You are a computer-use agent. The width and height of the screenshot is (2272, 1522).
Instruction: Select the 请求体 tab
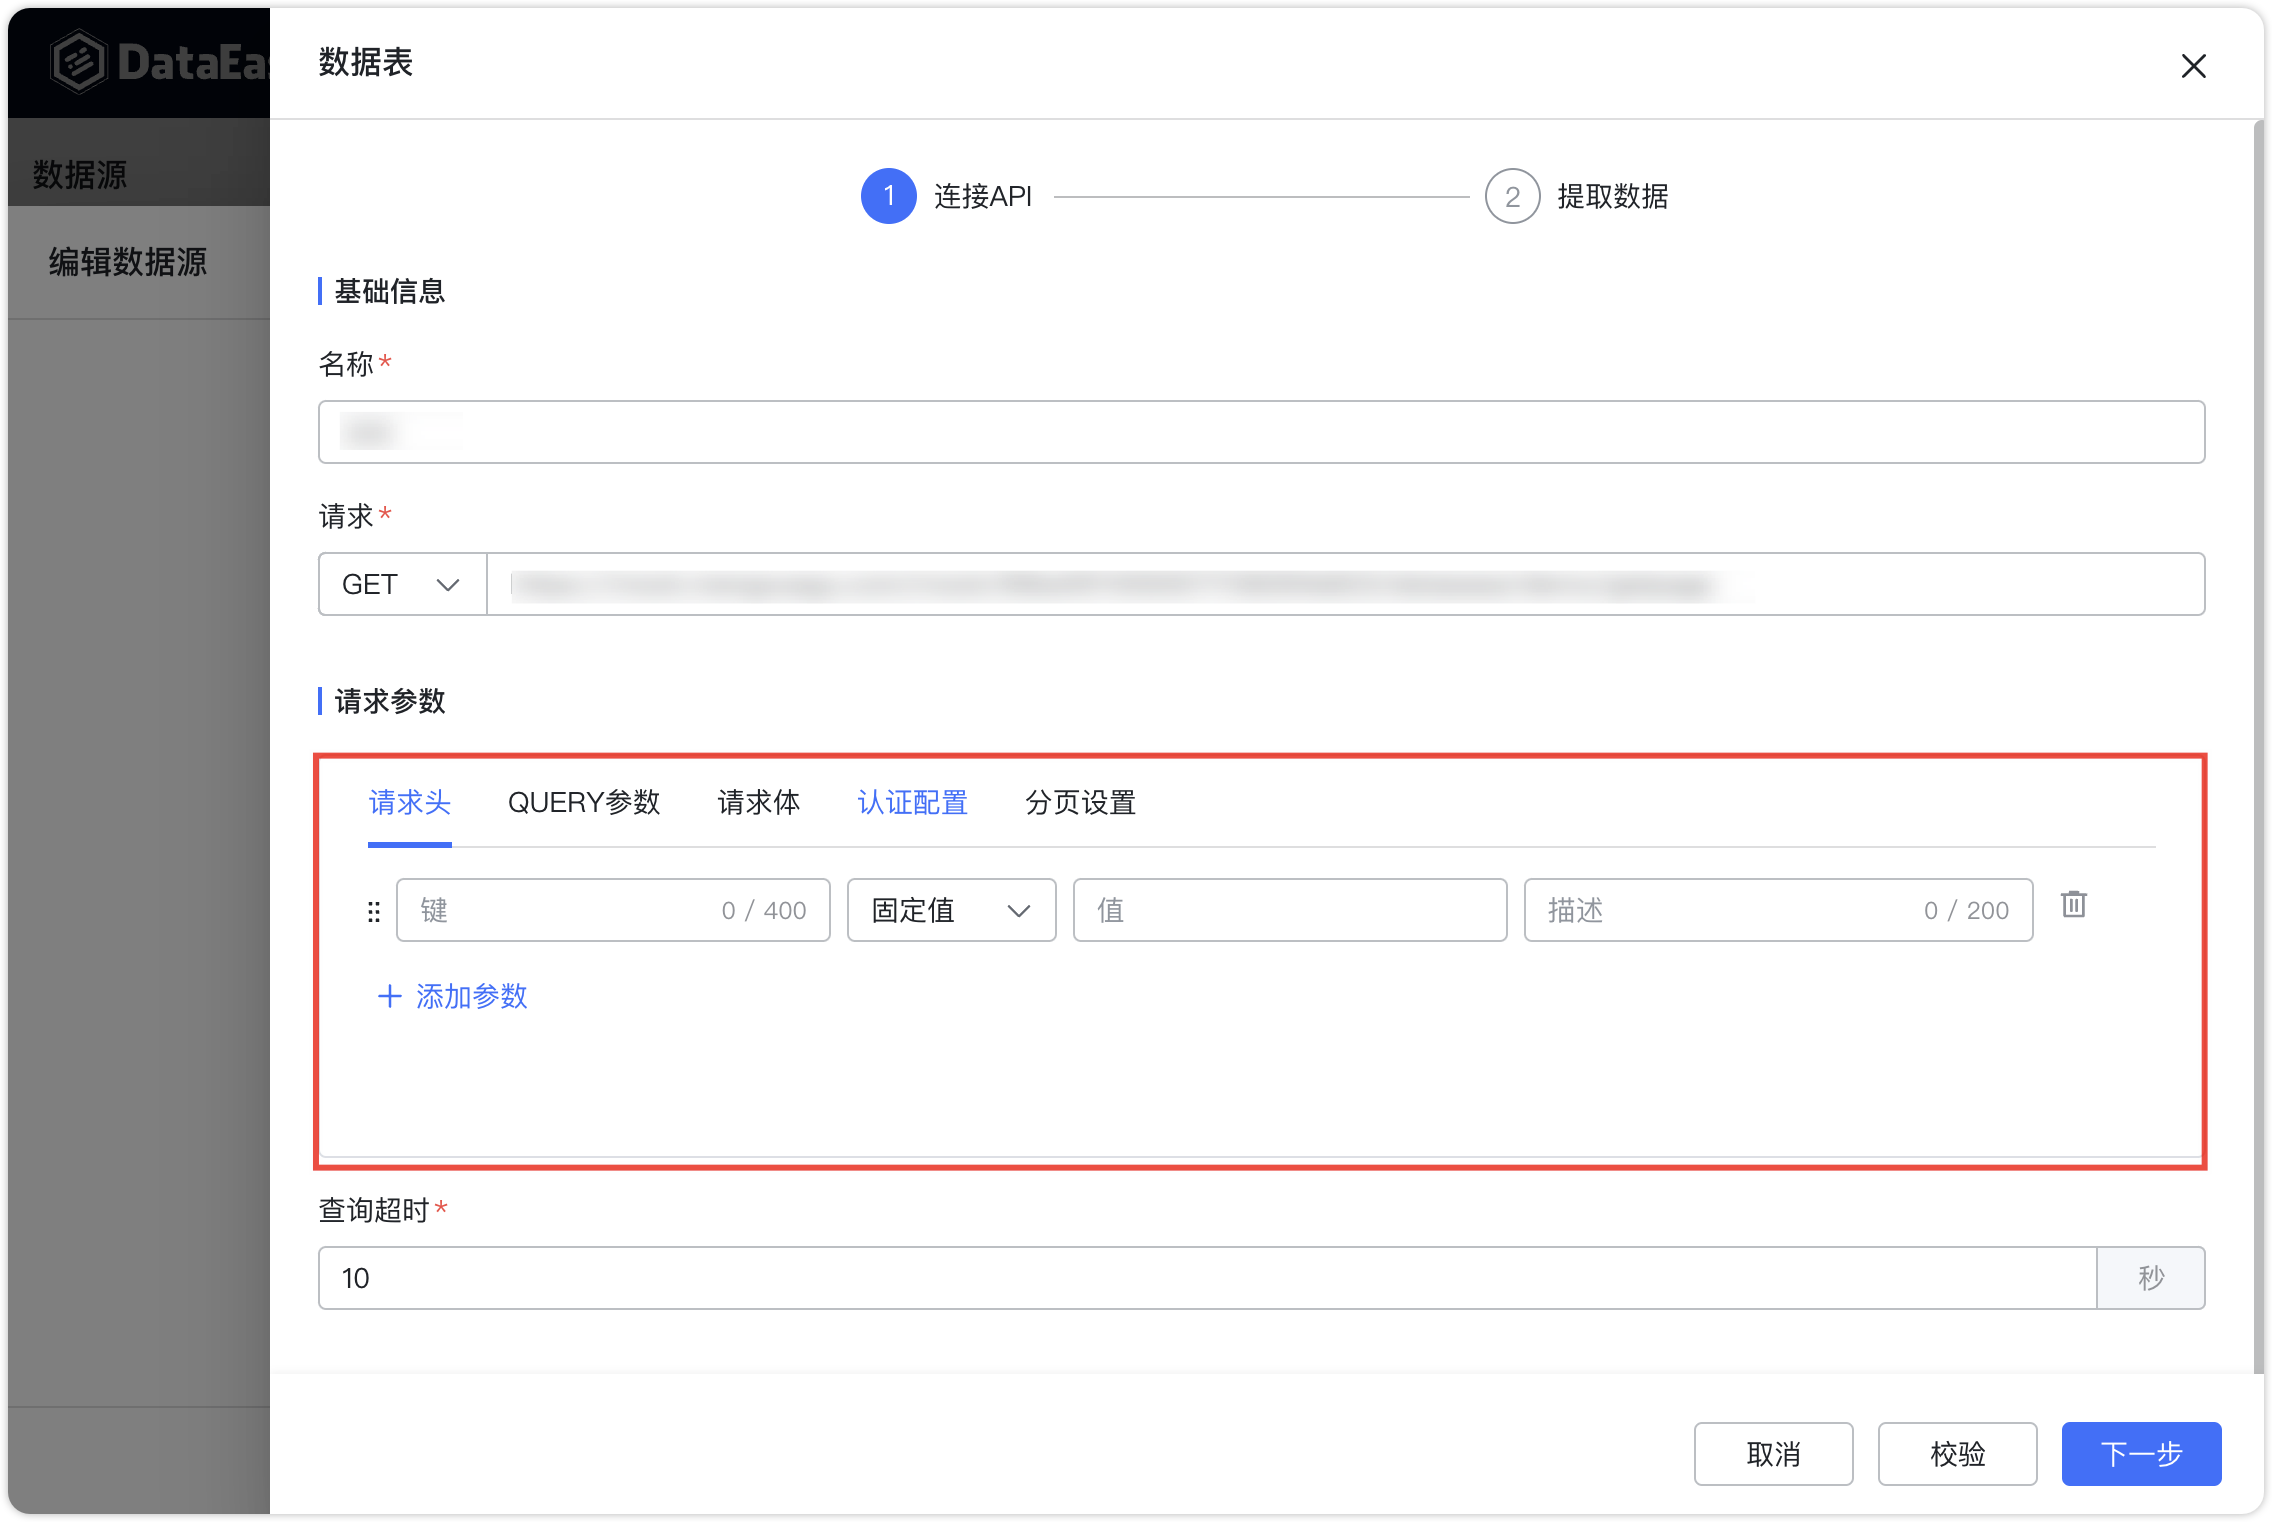(x=758, y=803)
